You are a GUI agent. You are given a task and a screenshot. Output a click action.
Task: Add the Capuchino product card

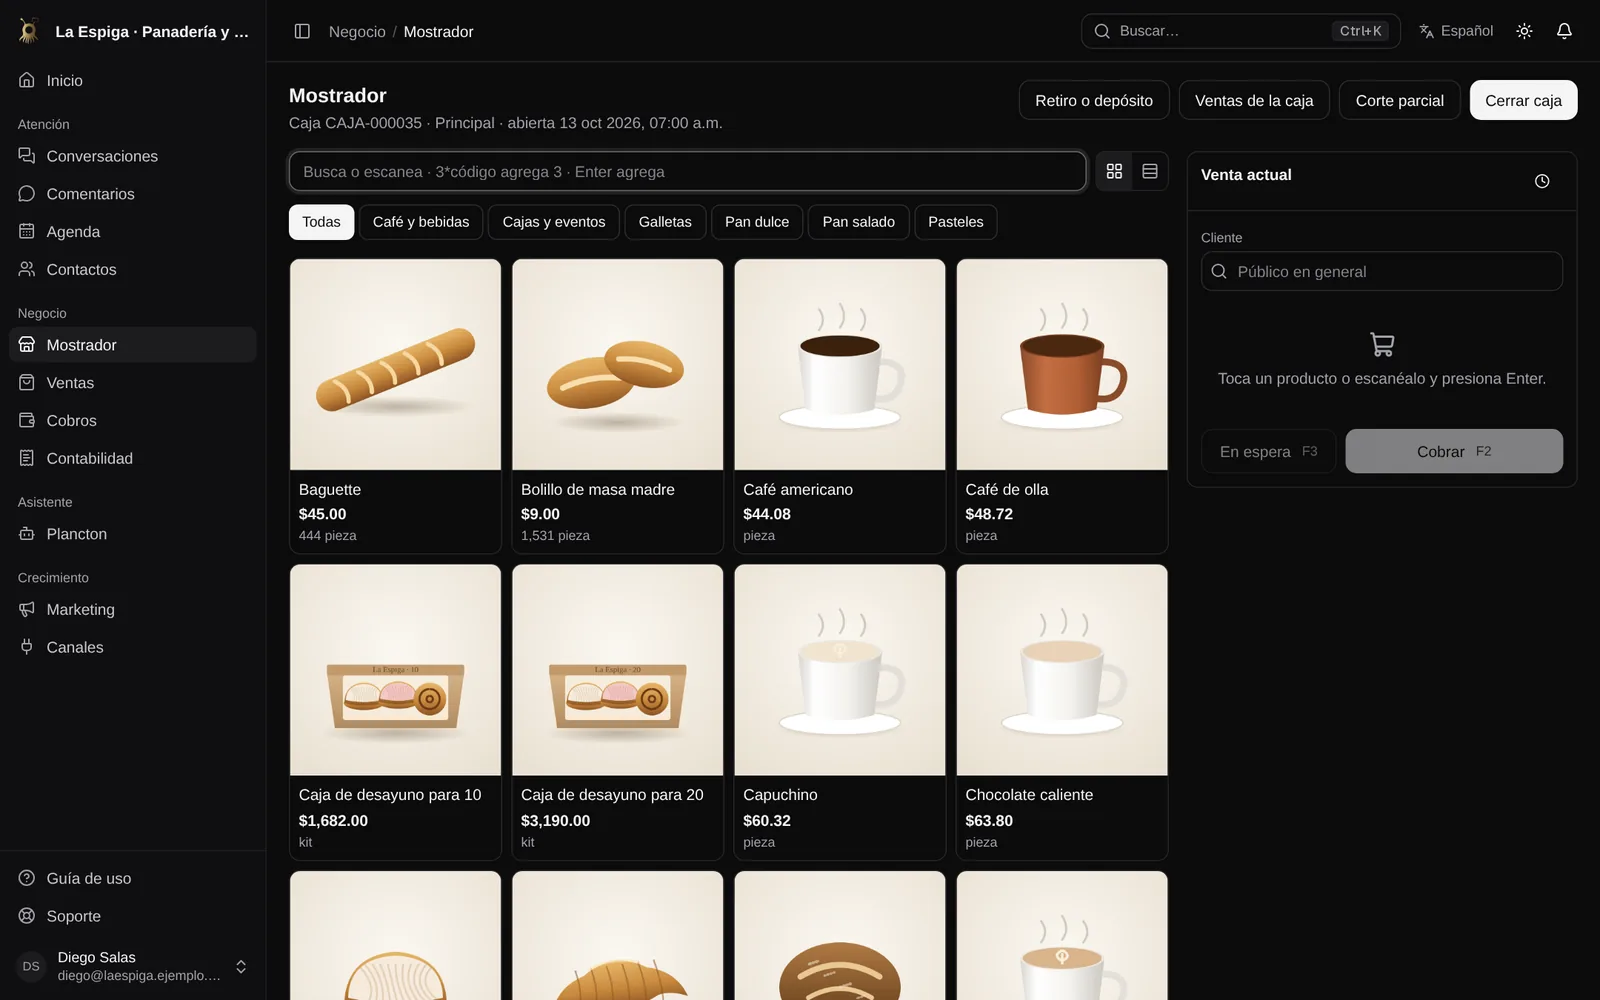tap(840, 712)
